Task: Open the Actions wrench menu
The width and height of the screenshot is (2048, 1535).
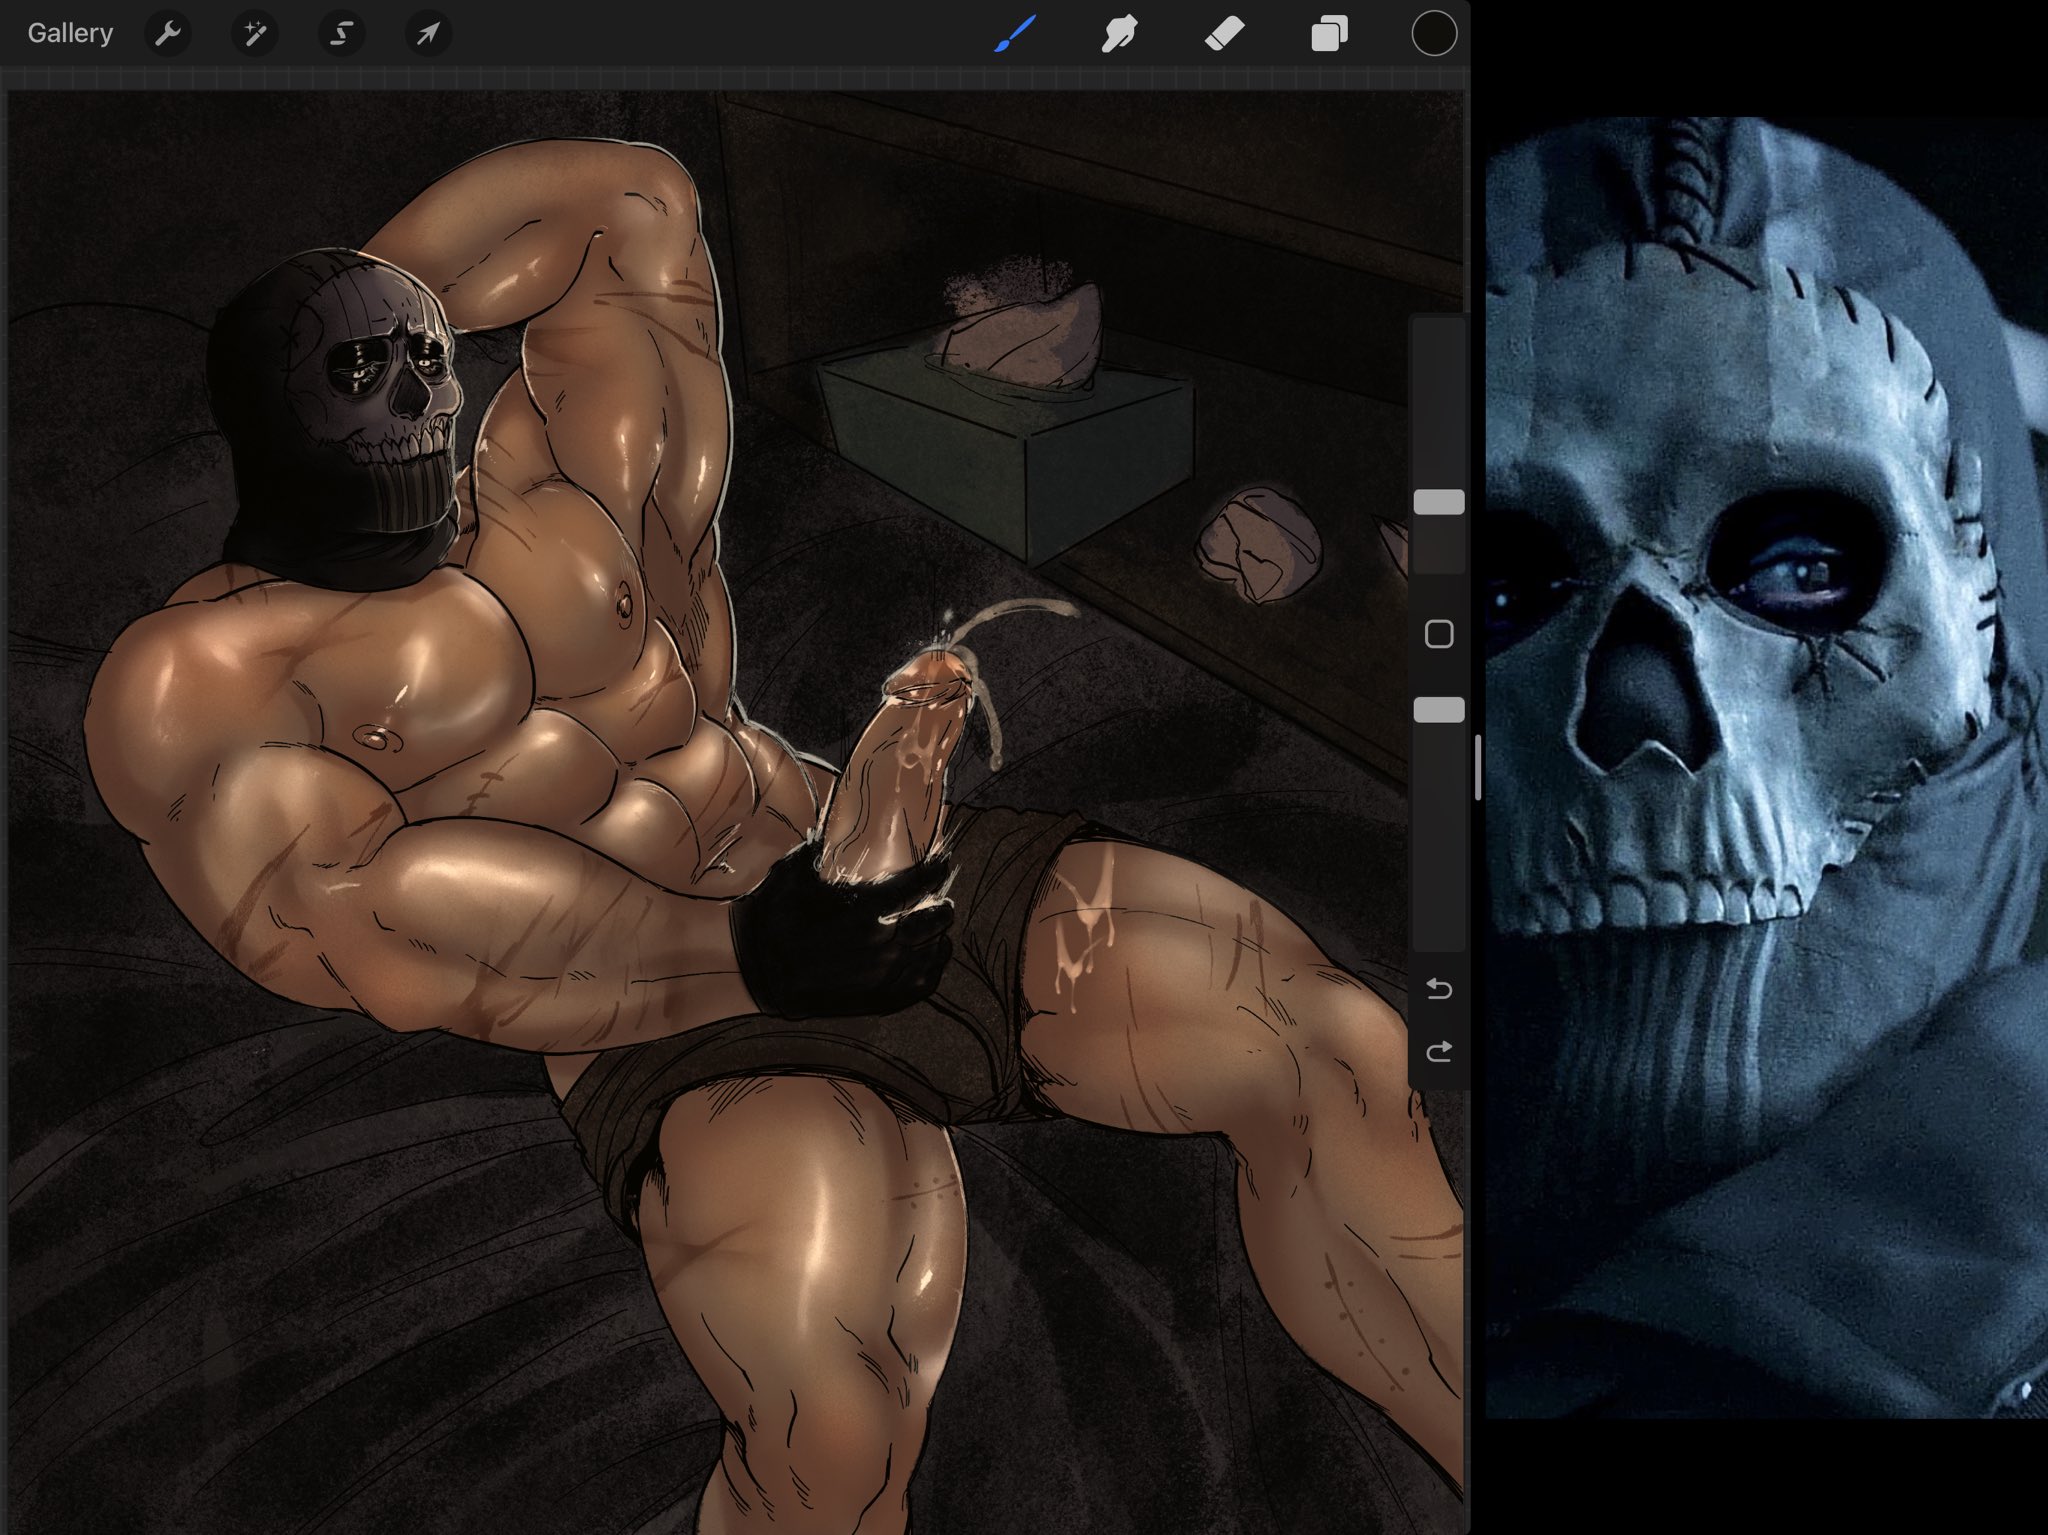Action: point(167,34)
